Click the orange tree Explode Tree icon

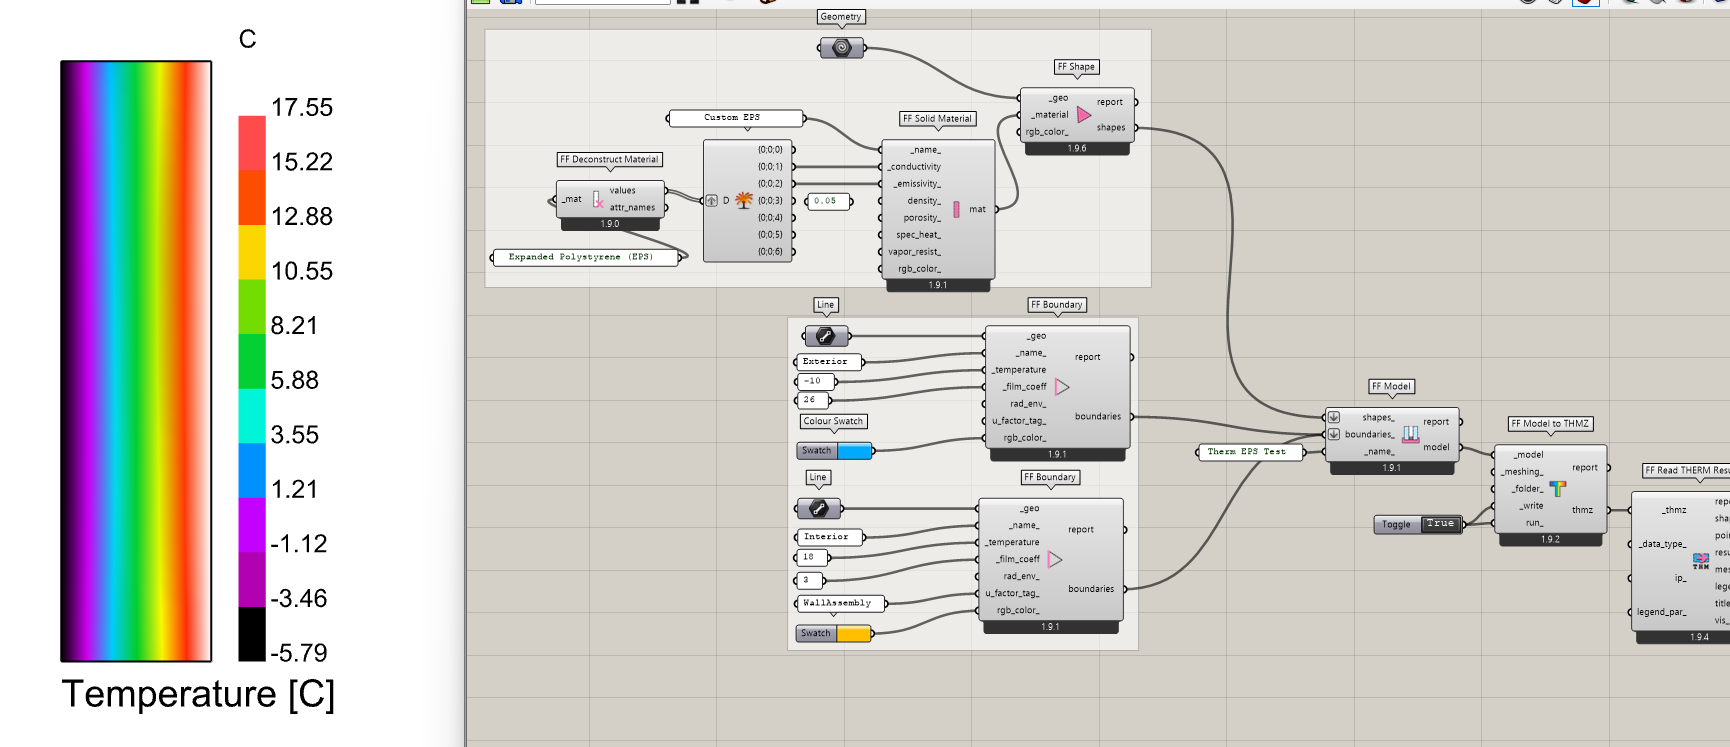pyautogui.click(x=743, y=200)
